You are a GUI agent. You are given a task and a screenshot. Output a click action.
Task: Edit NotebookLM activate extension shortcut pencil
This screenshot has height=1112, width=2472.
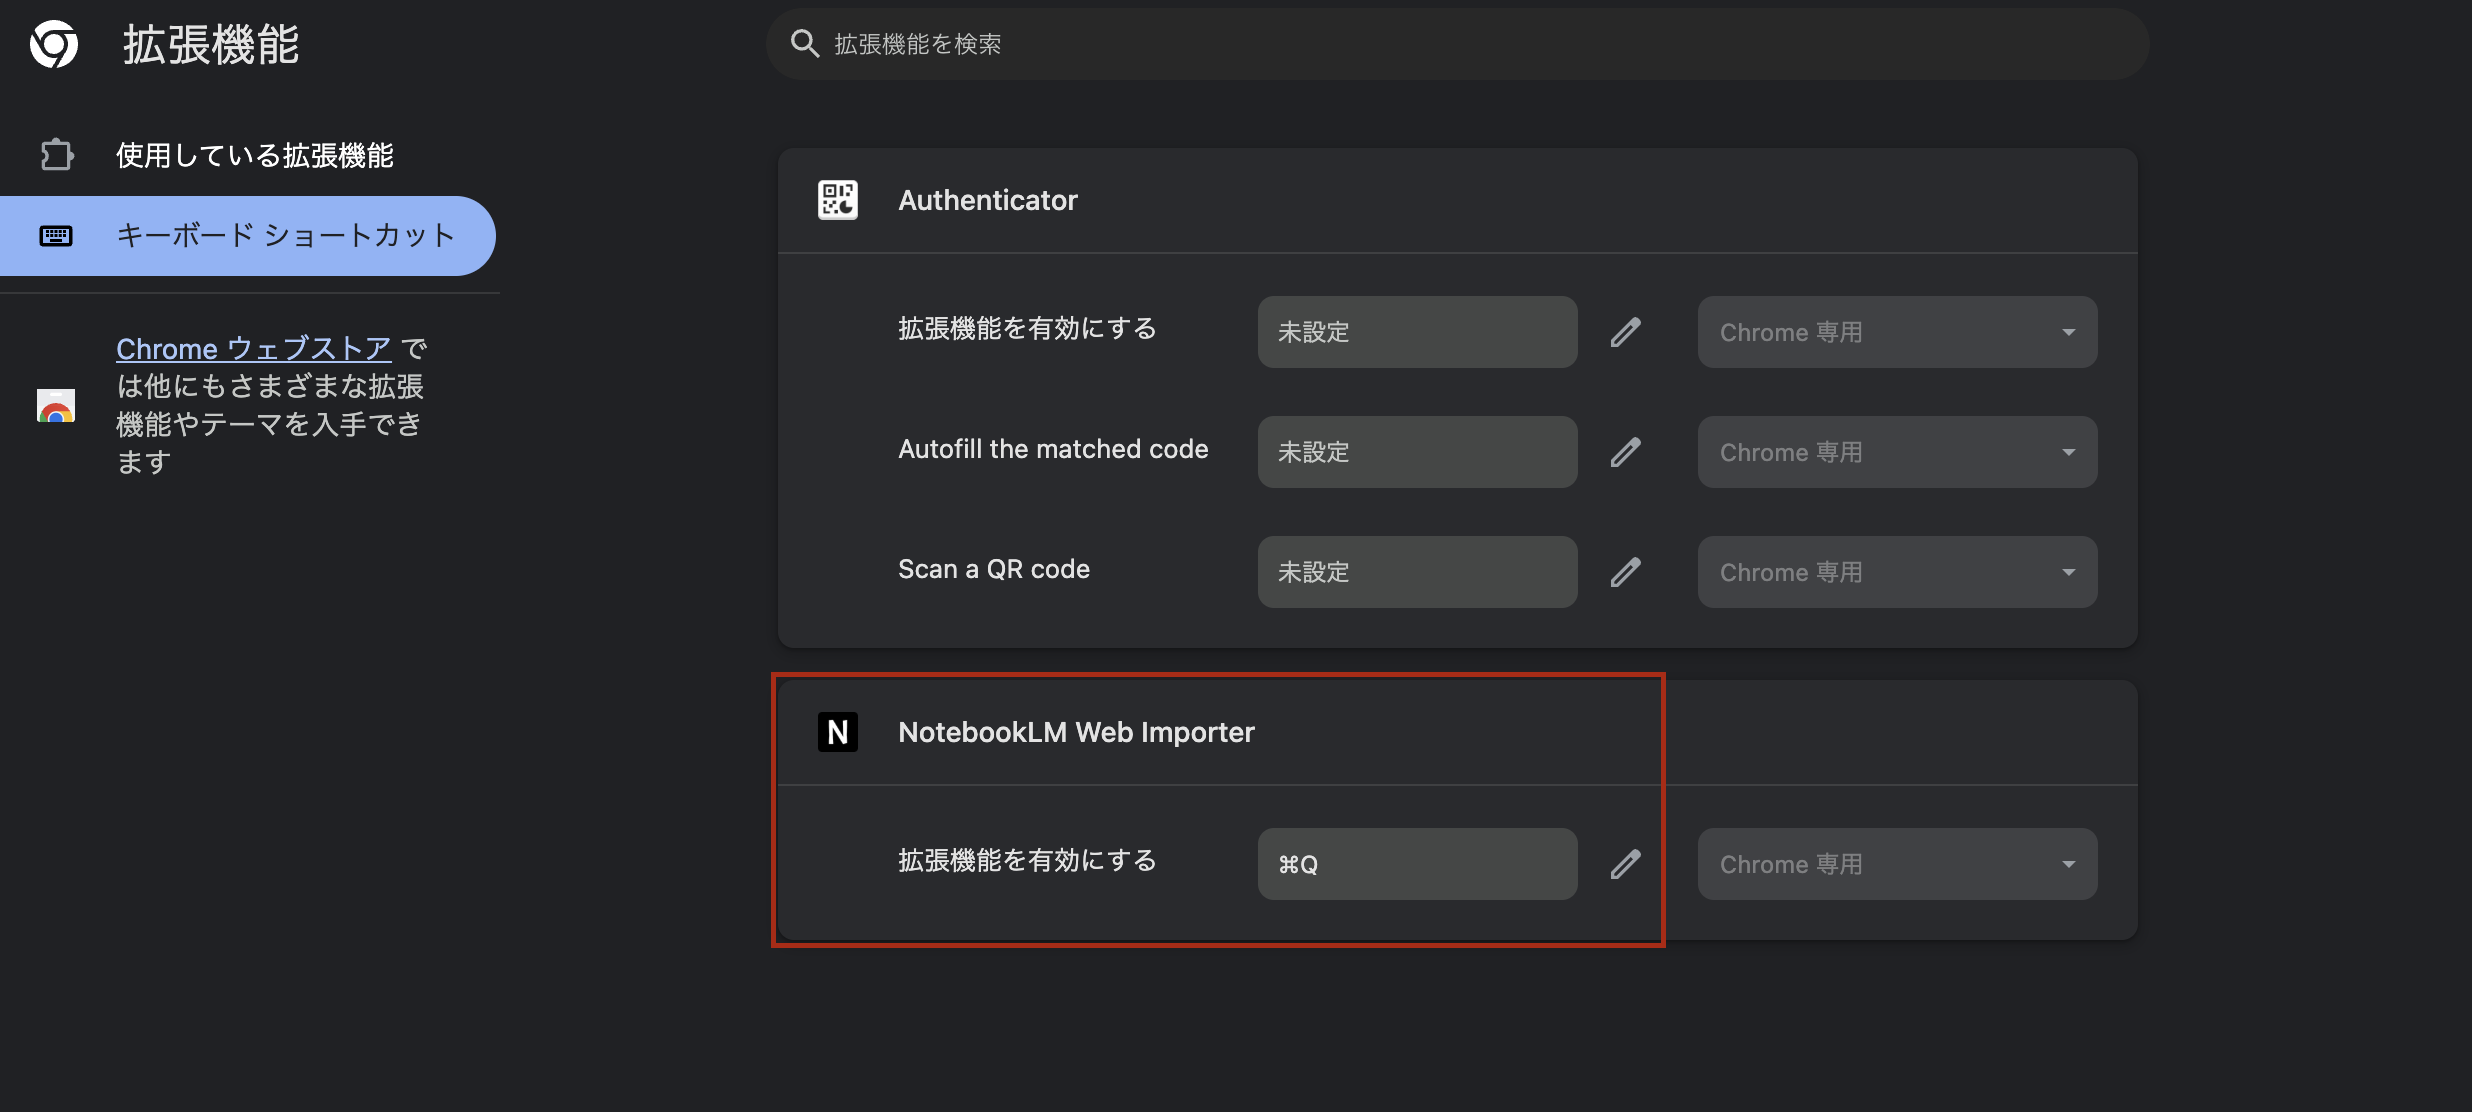[1625, 864]
